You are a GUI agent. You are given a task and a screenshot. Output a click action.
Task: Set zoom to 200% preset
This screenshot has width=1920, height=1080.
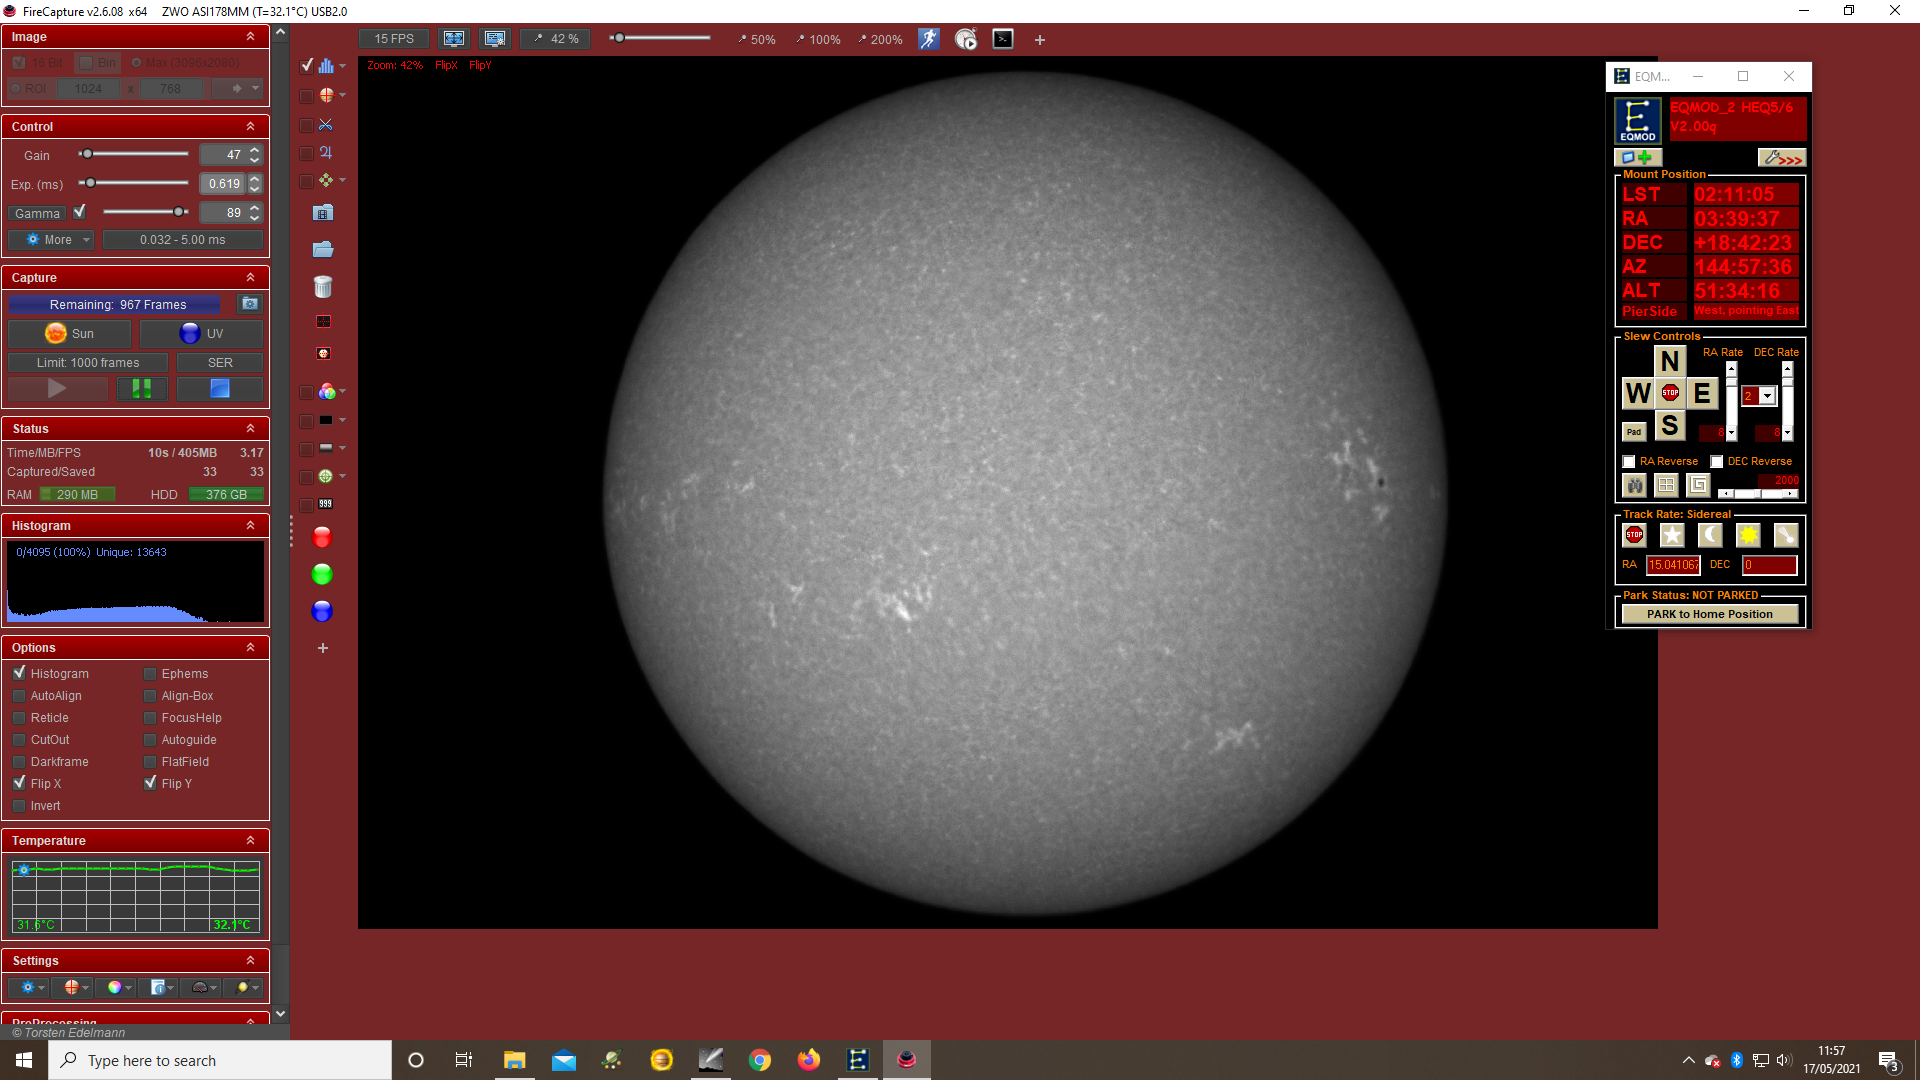879,40
